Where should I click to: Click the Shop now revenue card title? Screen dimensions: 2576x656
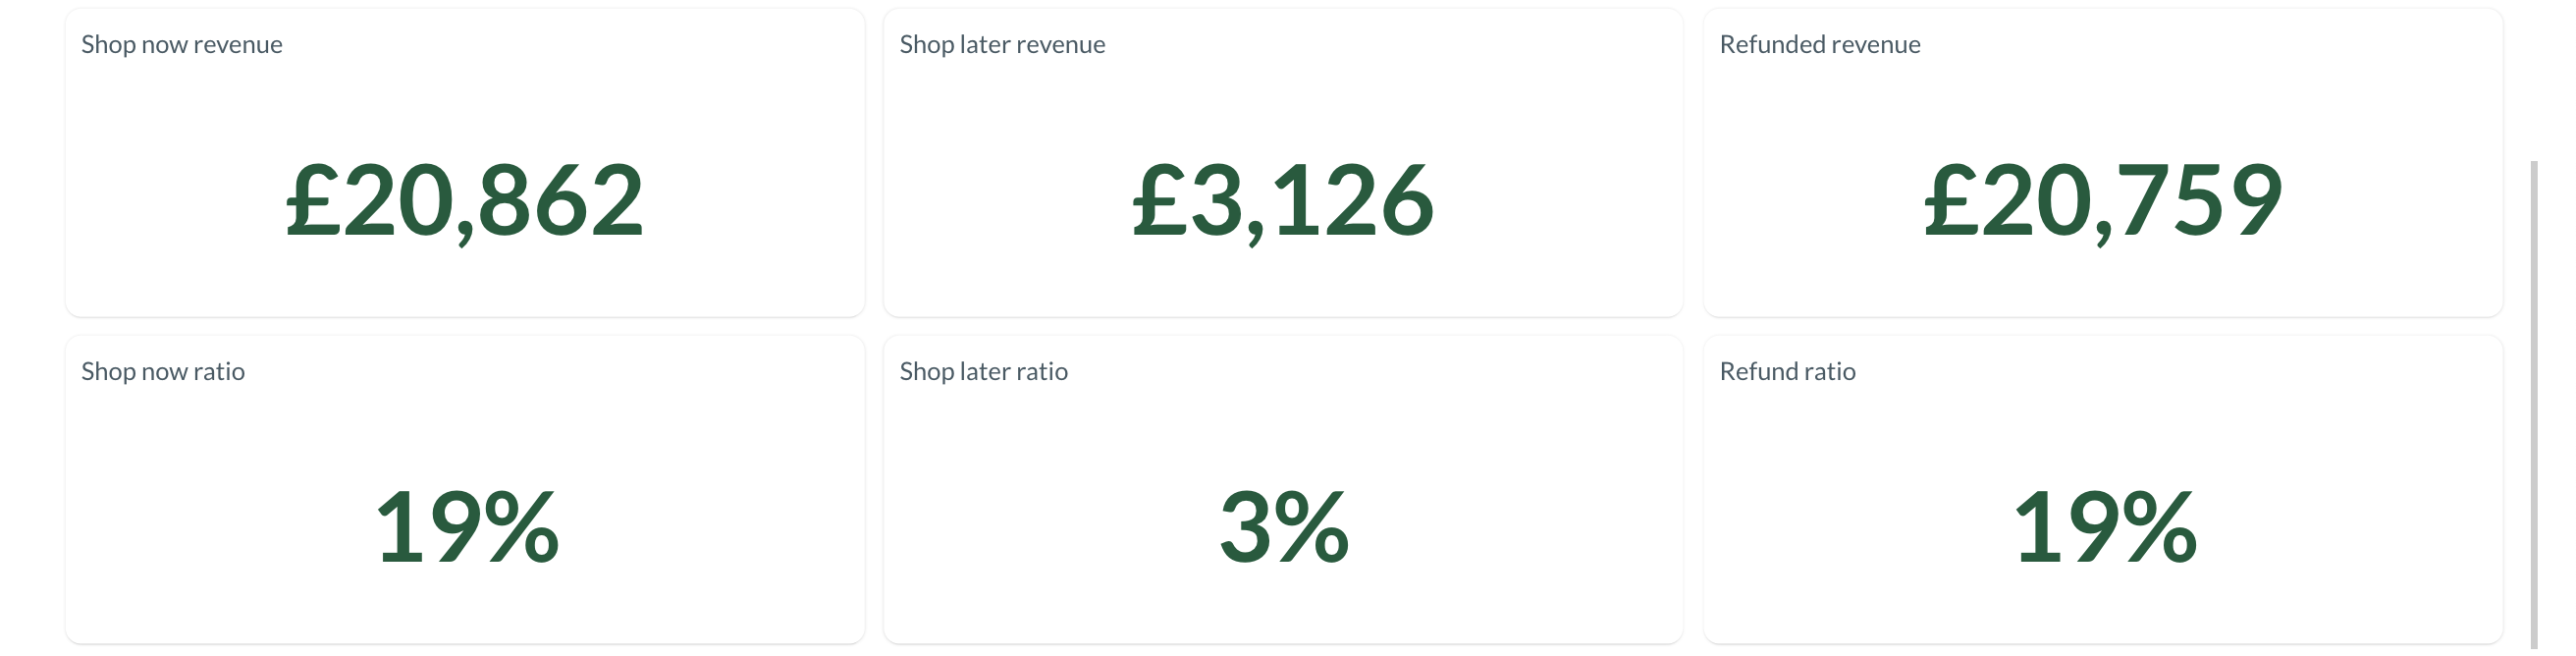coord(182,44)
